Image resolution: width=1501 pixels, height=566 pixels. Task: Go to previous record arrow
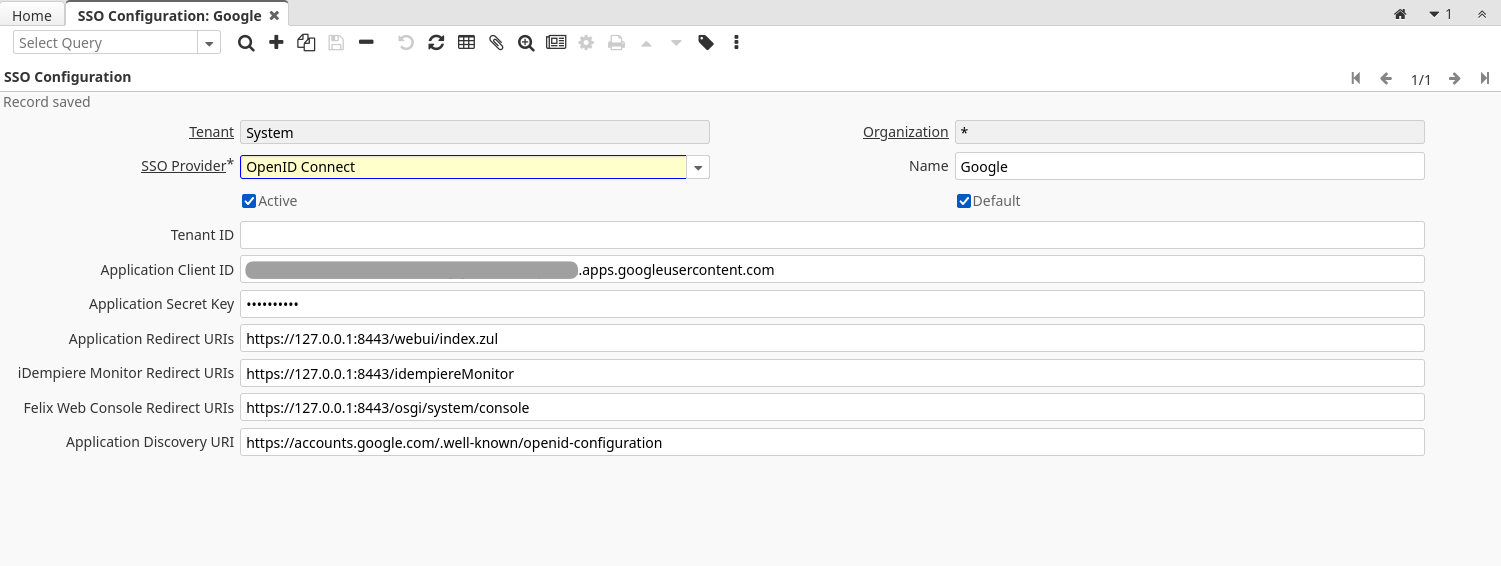point(1386,78)
